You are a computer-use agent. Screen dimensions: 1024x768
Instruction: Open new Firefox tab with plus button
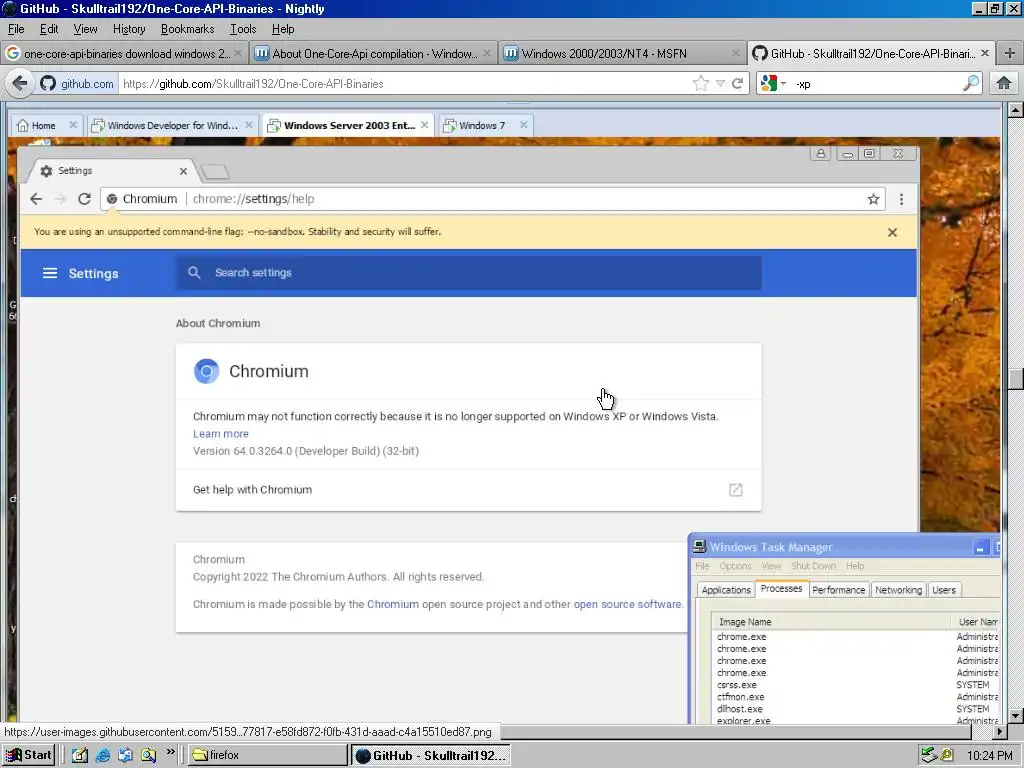point(1010,54)
